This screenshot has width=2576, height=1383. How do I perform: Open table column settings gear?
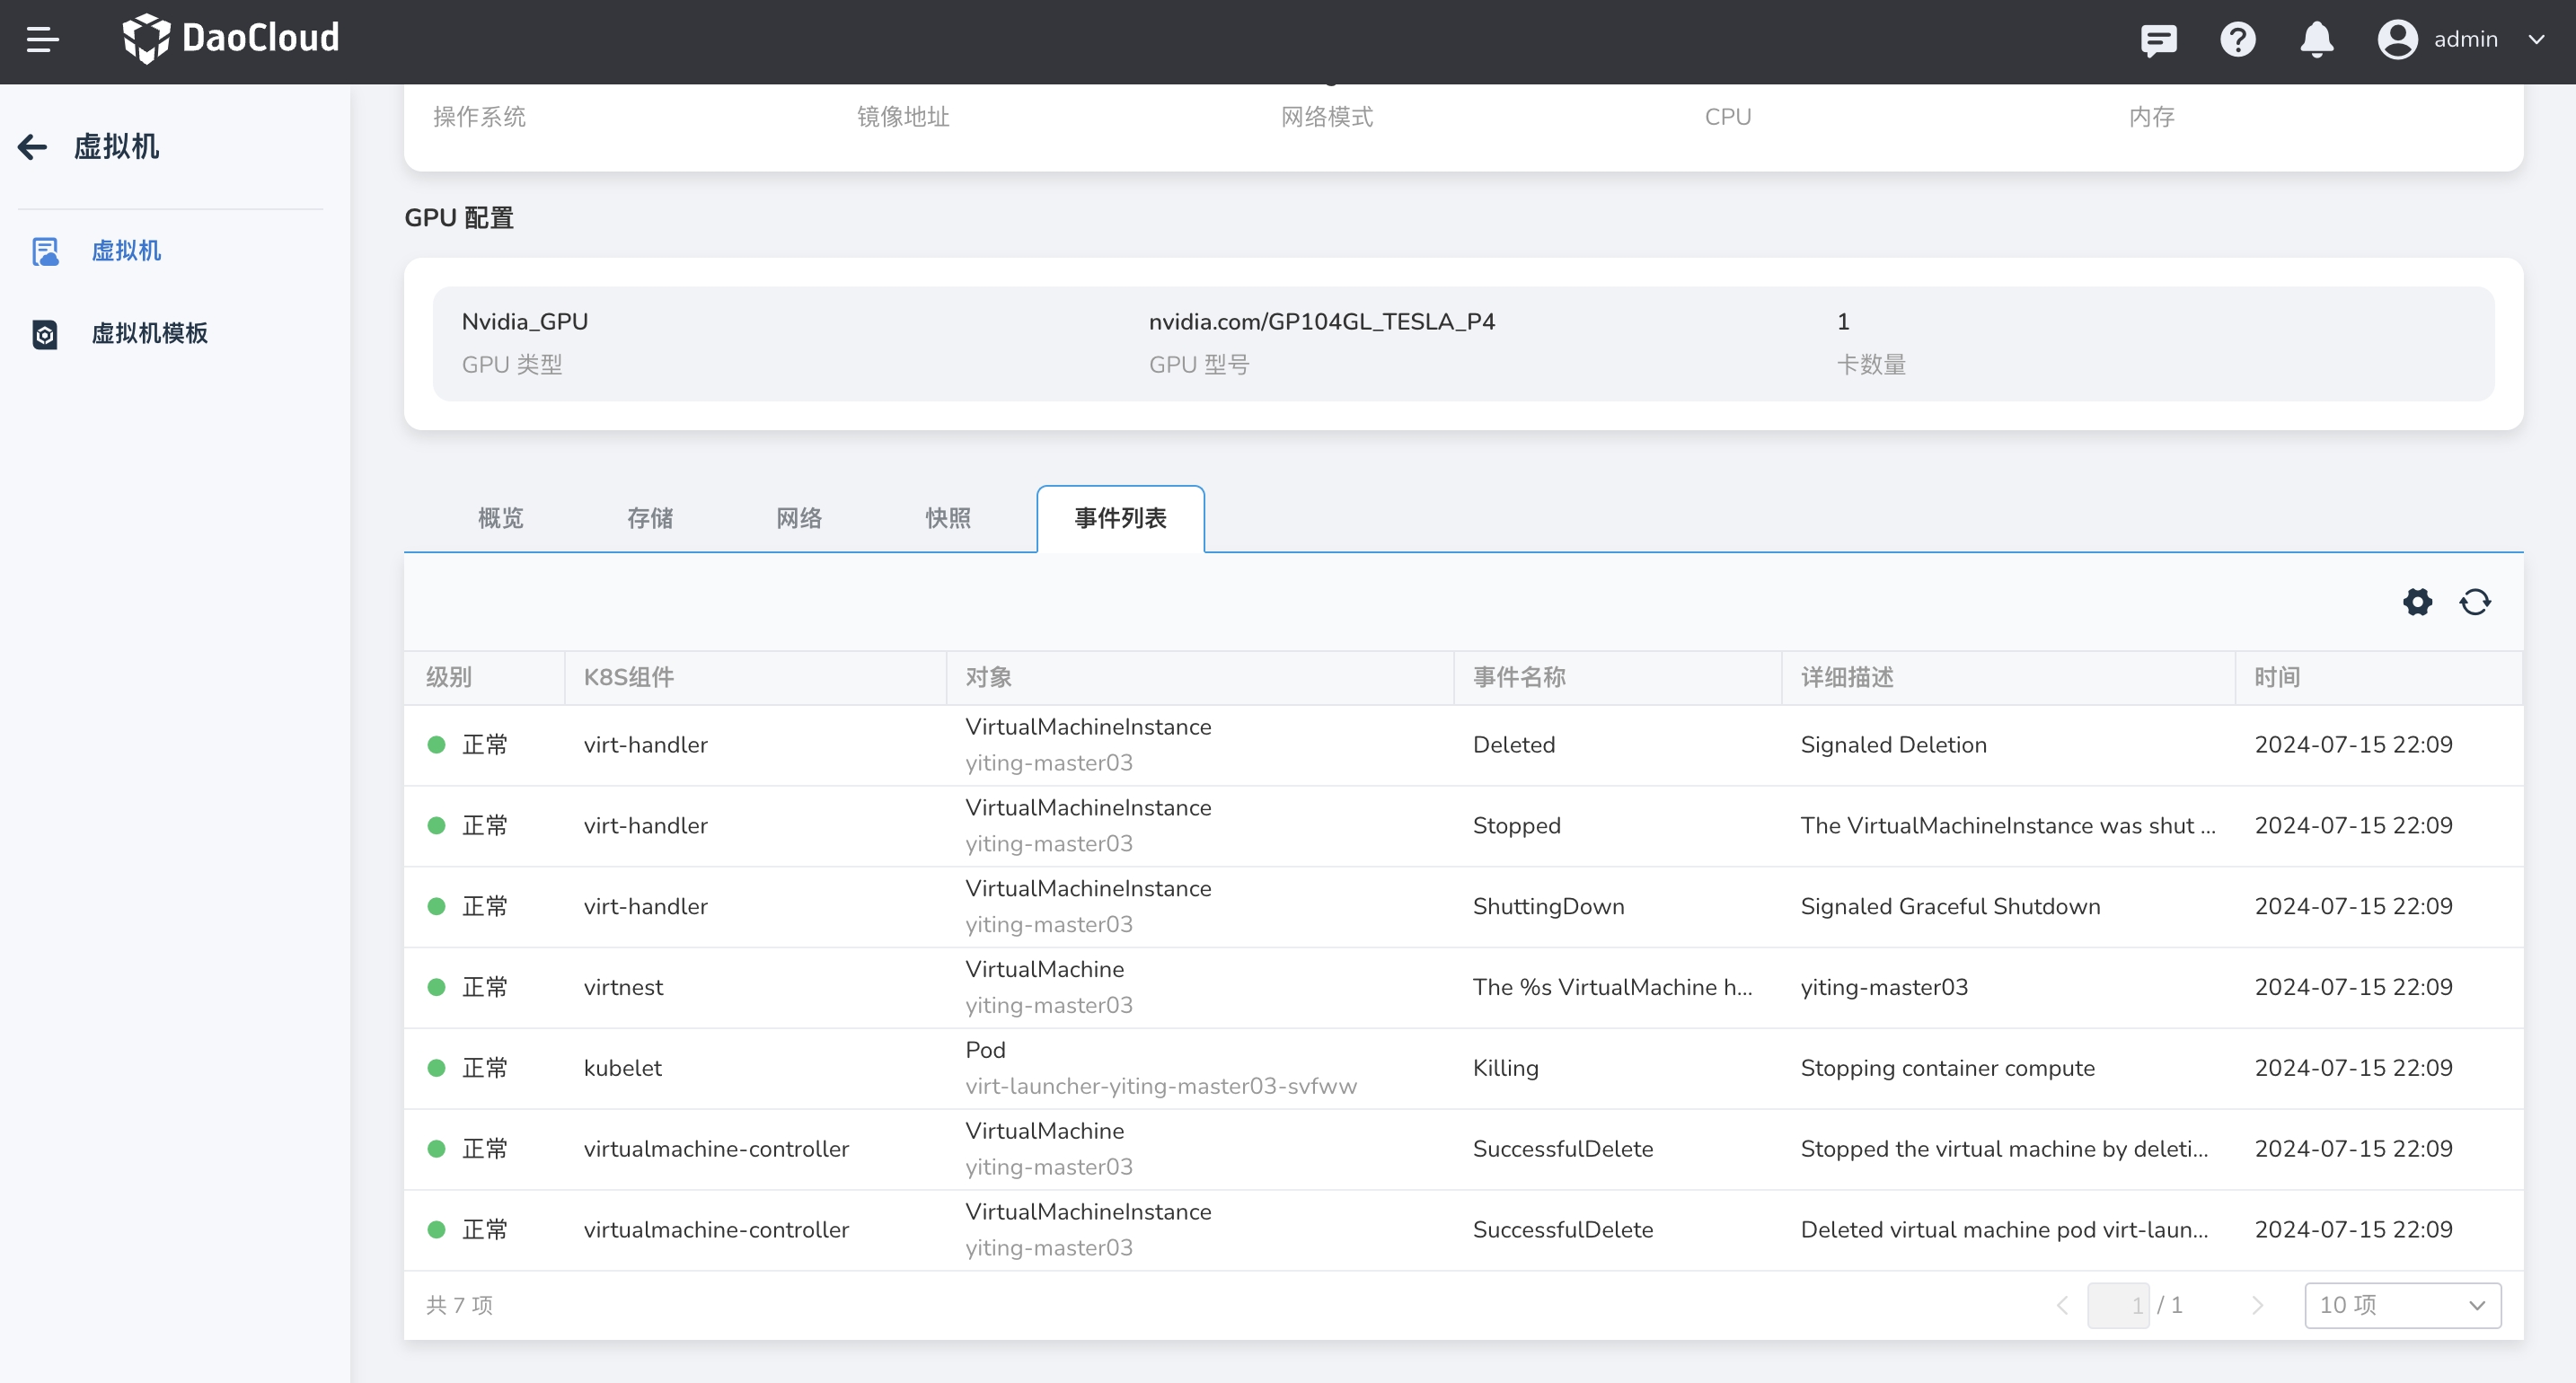pos(2417,602)
